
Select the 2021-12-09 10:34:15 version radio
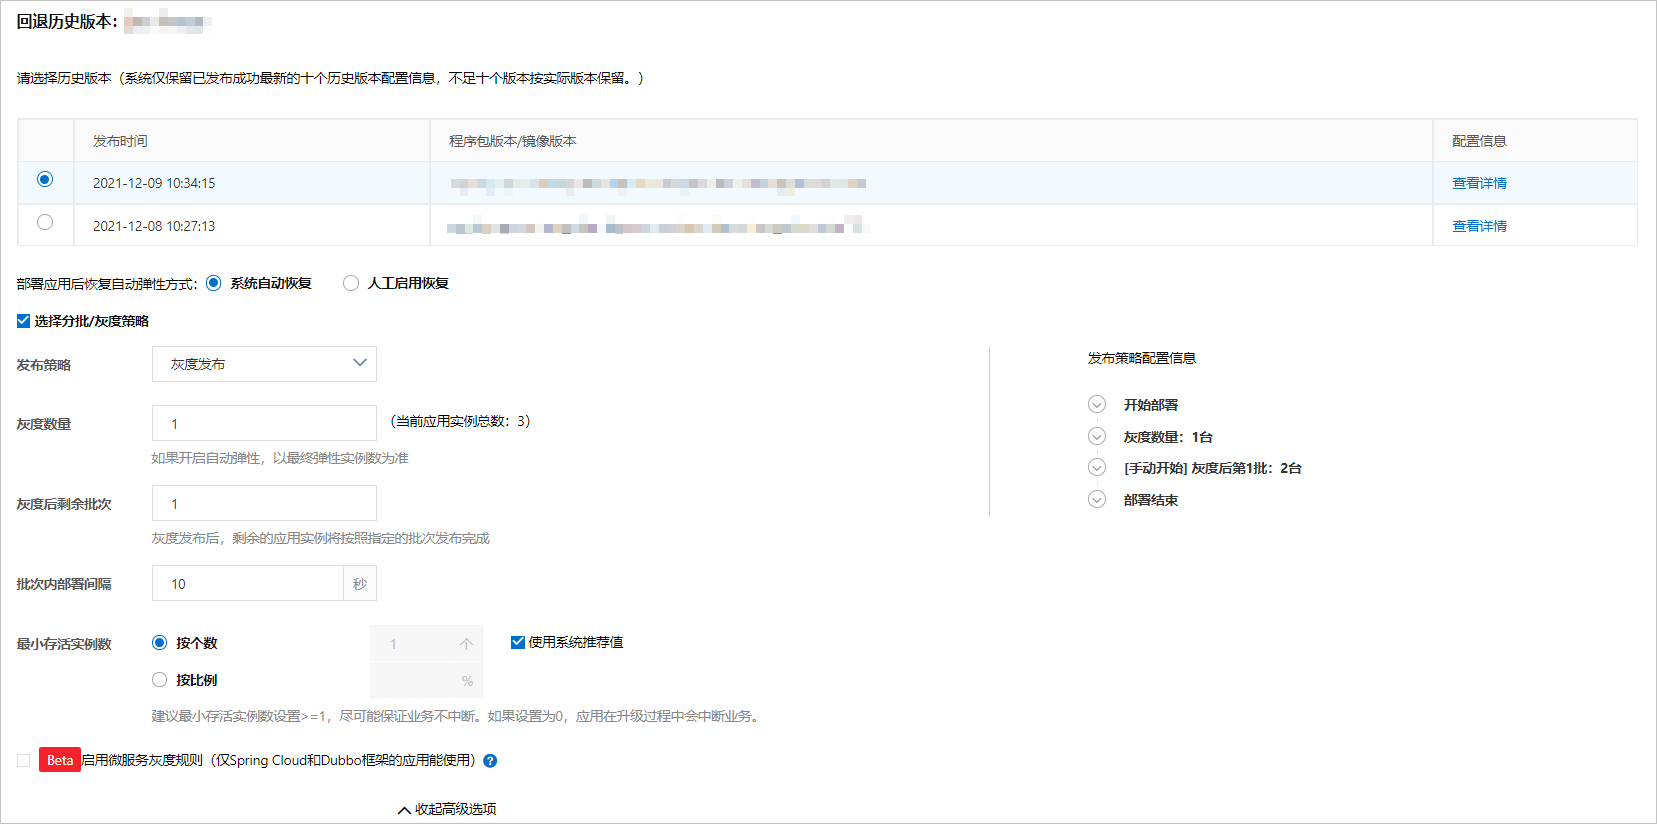pyautogui.click(x=45, y=180)
